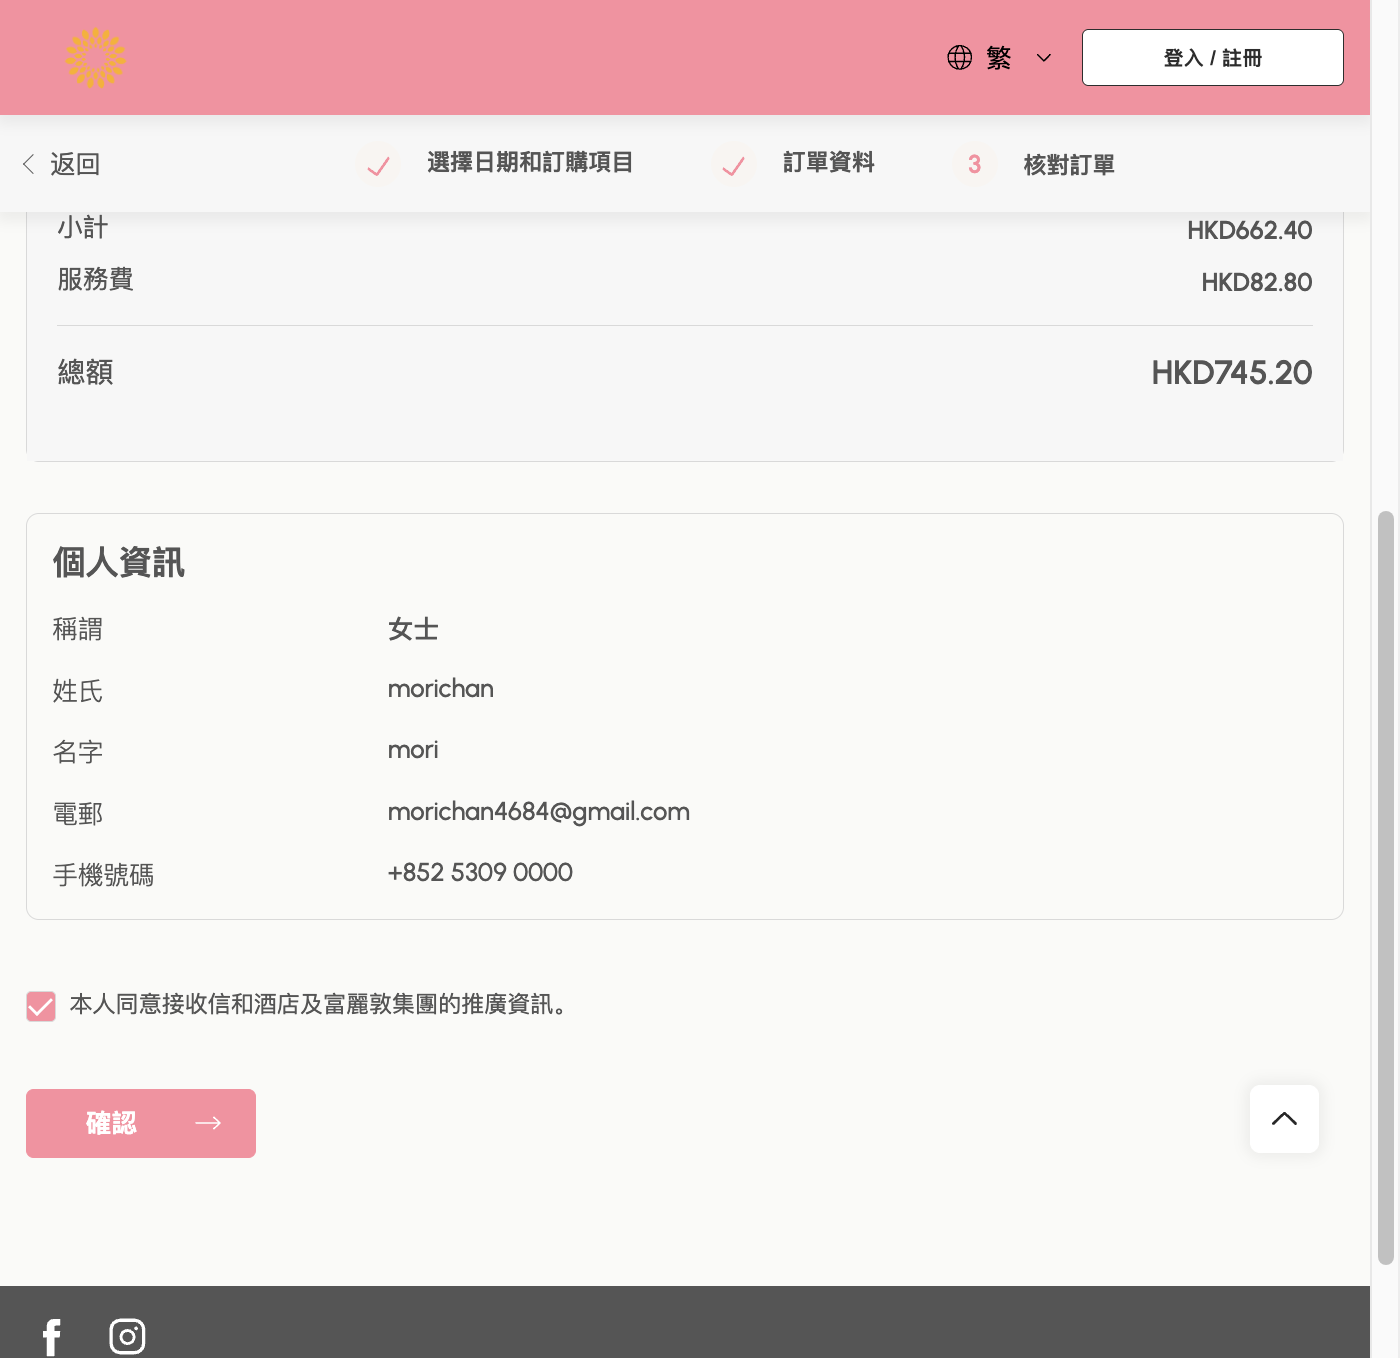The width and height of the screenshot is (1400, 1358).
Task: Click the 個人資訊 section heading
Action: point(119,563)
